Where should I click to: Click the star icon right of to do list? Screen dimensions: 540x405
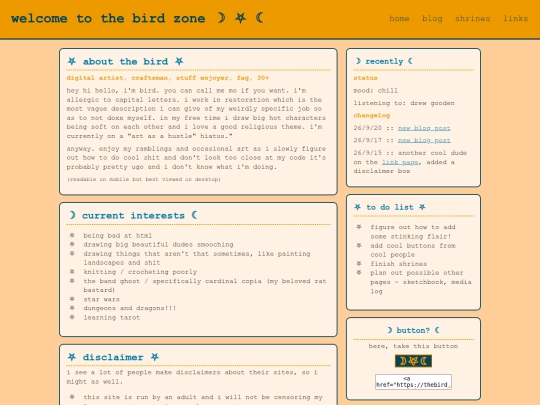[x=422, y=207]
